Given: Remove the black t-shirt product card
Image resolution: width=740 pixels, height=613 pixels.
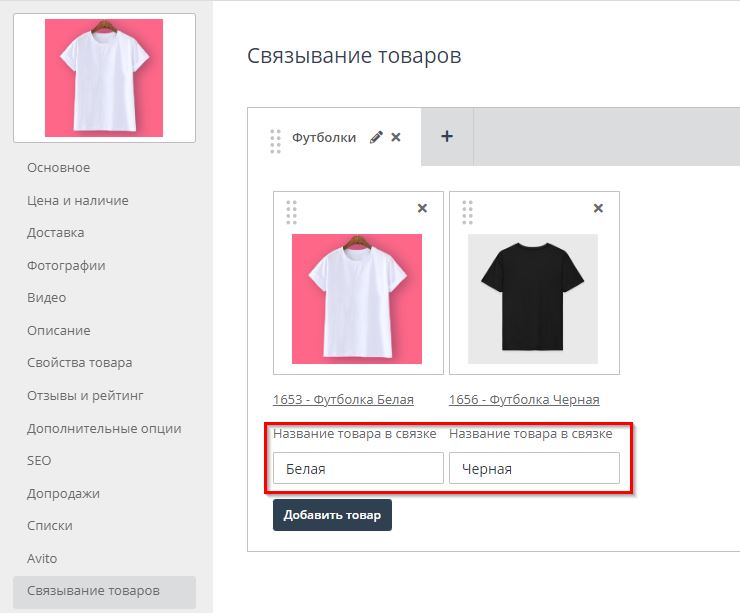Looking at the screenshot, I should [598, 208].
